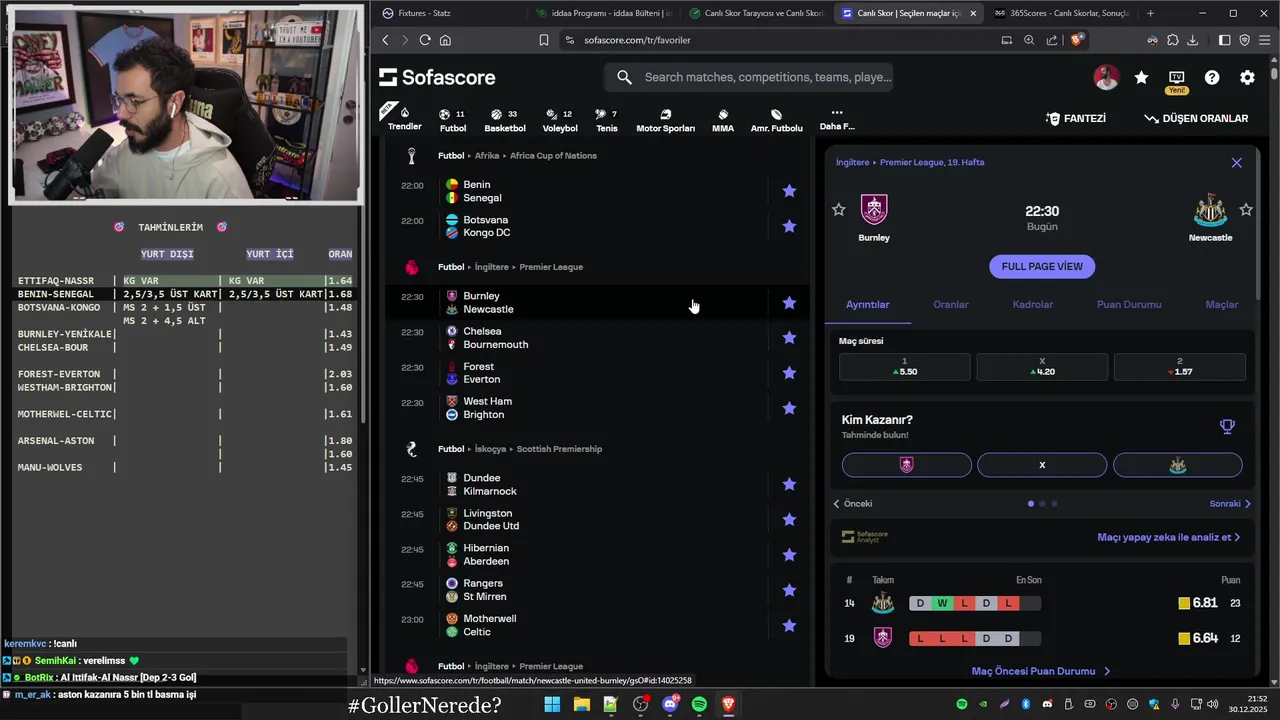The image size is (1280, 720).
Task: Select the Futbol sport icon
Action: [453, 120]
